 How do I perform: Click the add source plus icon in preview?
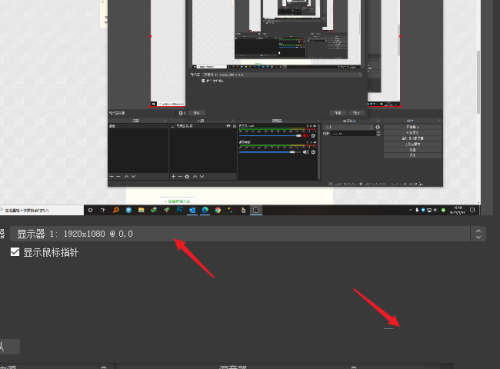pyautogui.click(x=173, y=176)
